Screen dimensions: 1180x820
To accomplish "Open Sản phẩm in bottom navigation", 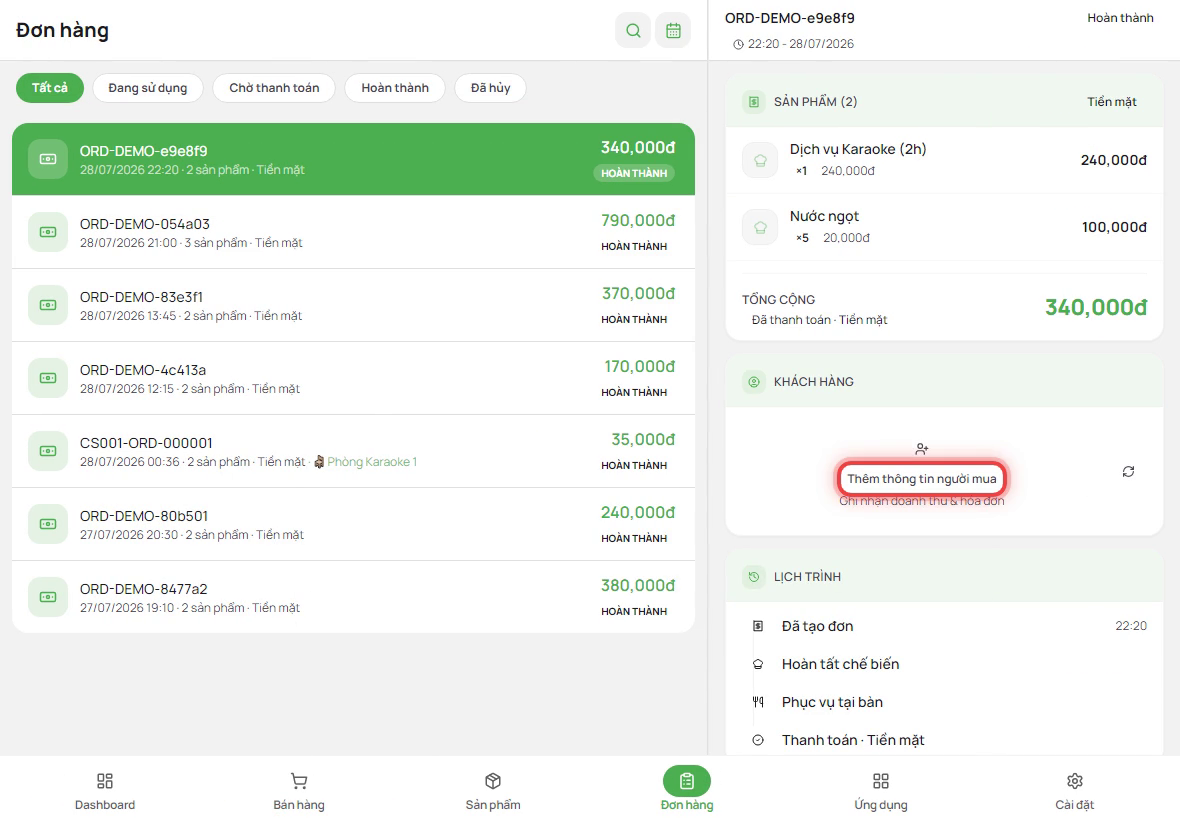I will point(493,790).
